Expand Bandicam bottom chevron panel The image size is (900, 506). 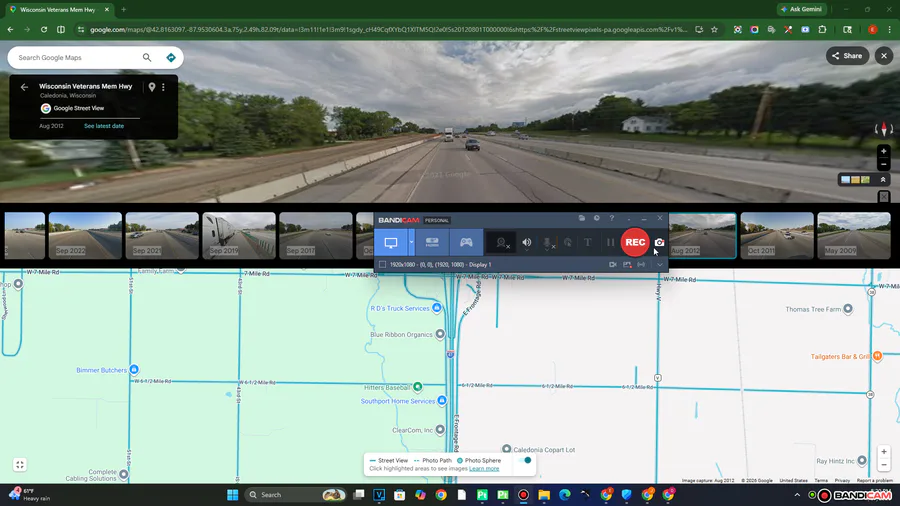pos(660,264)
